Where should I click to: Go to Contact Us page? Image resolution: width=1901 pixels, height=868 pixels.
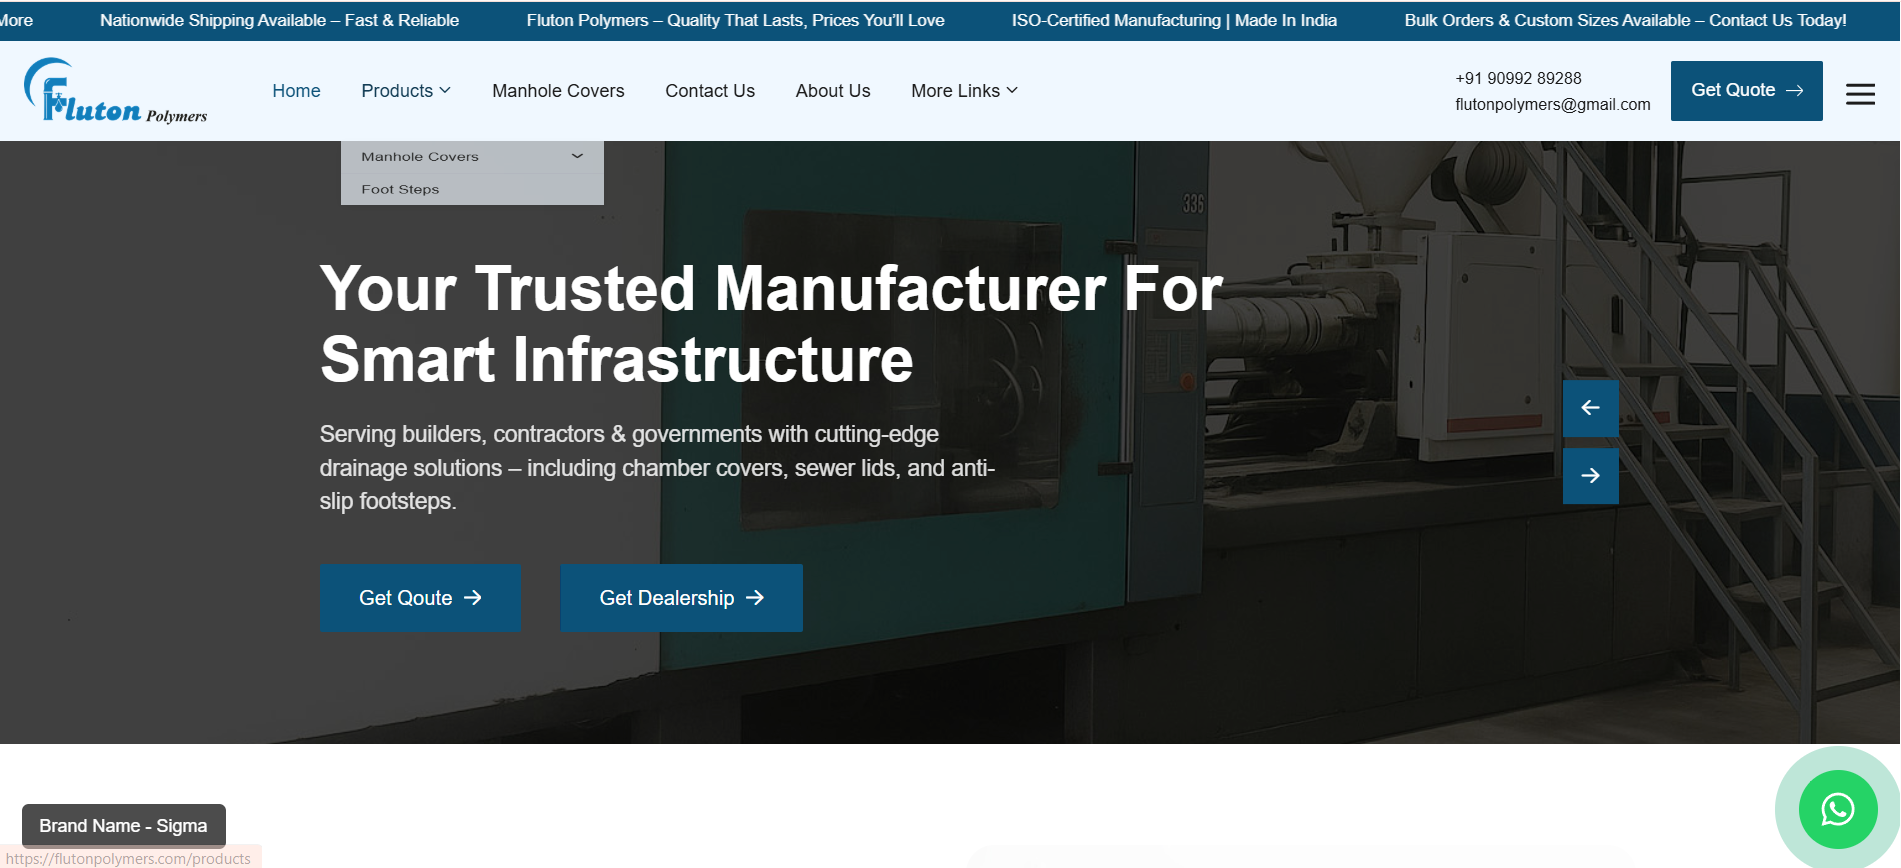[x=710, y=91]
